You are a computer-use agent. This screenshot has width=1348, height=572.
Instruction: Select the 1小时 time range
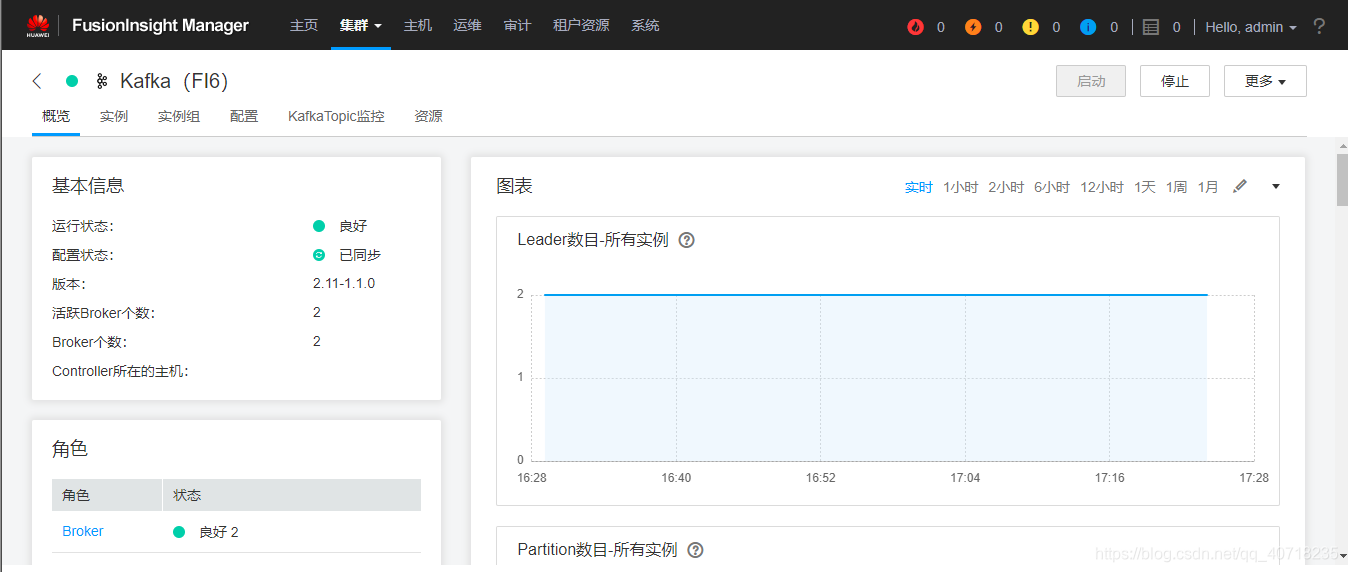point(961,187)
